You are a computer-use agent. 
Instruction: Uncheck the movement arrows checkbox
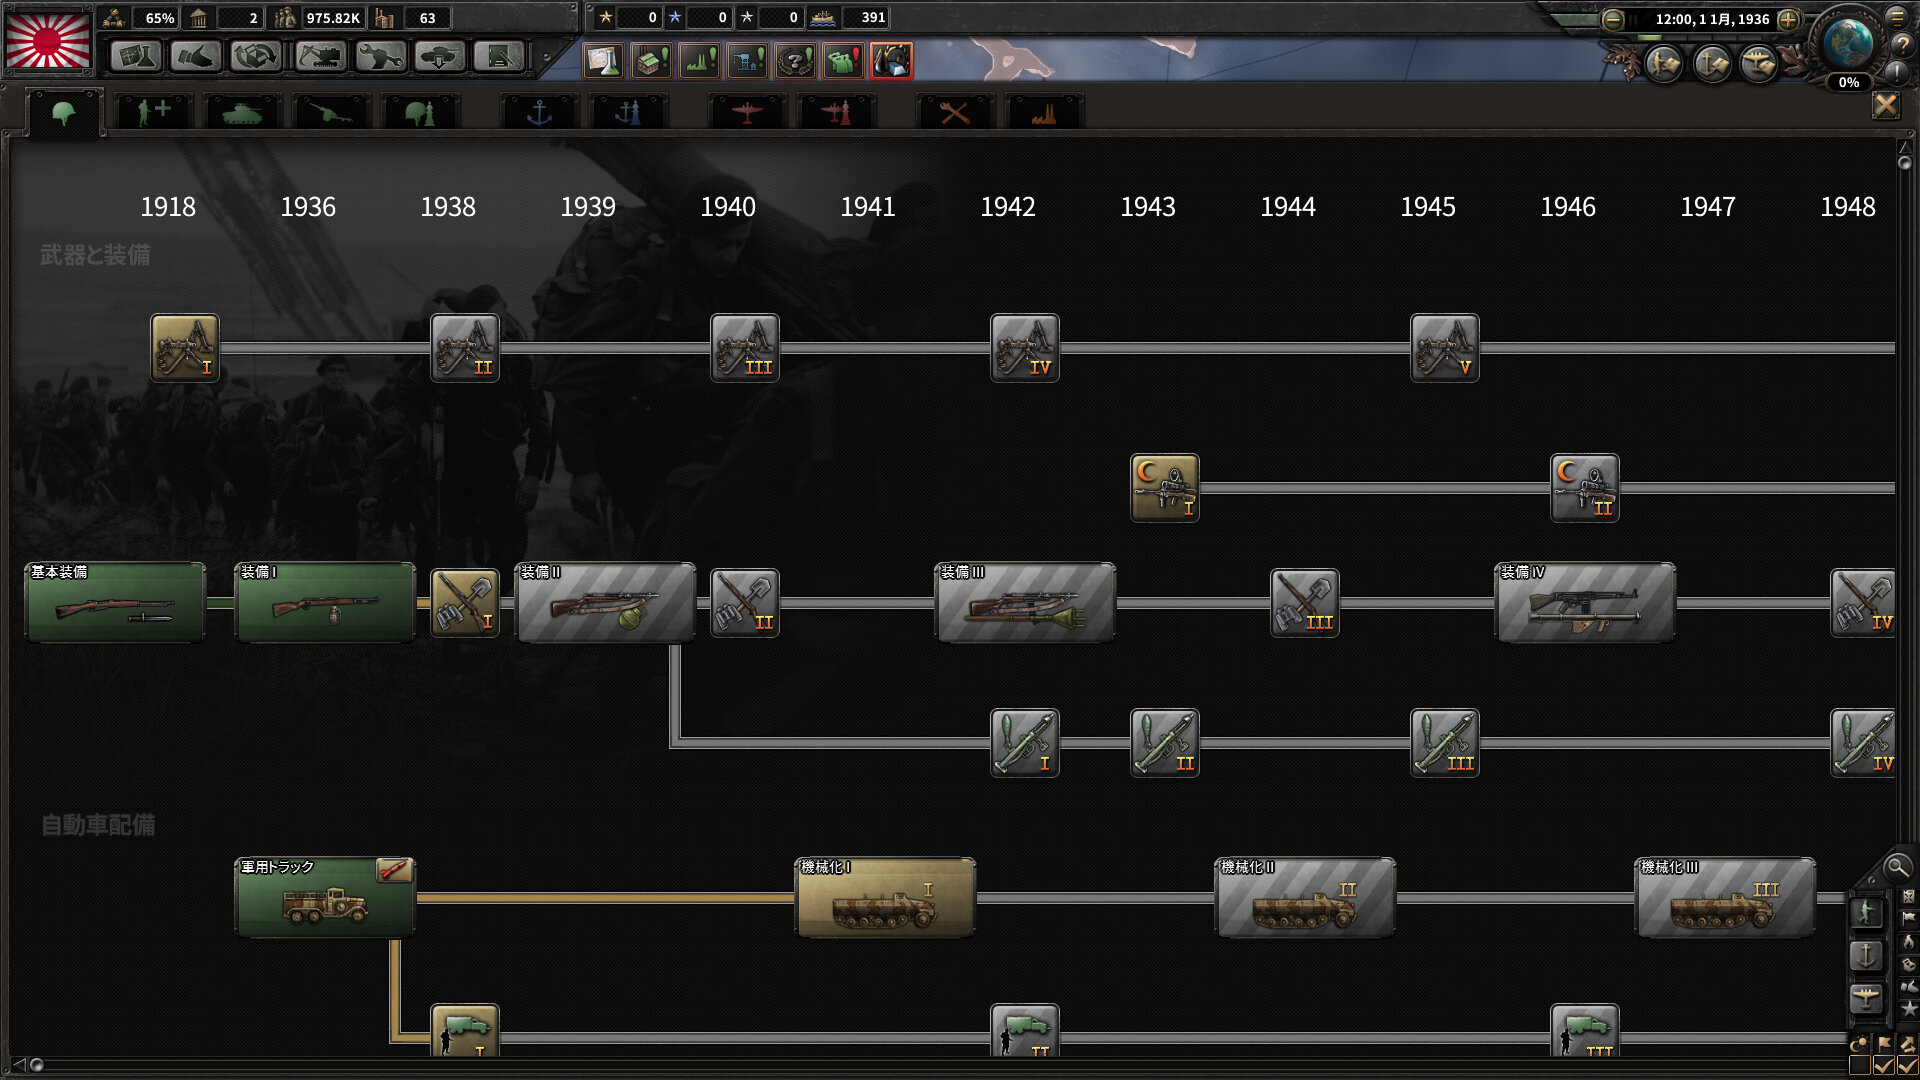(1907, 1066)
